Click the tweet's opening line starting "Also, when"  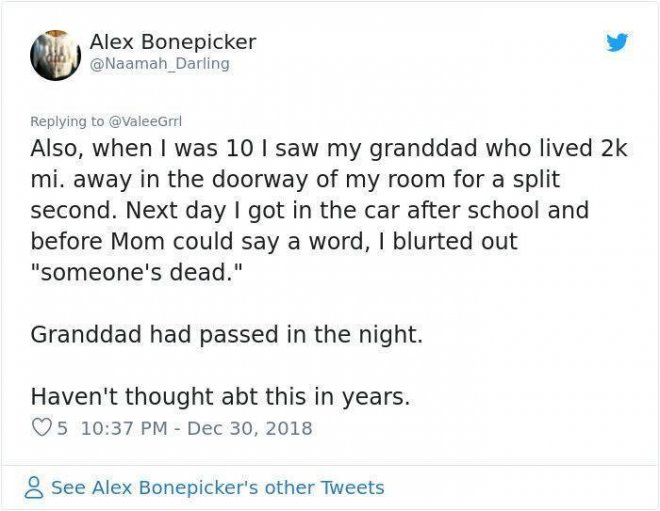coord(328,149)
